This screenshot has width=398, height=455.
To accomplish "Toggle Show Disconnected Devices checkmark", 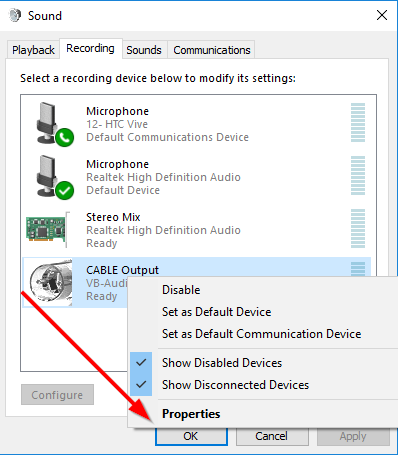I will [x=141, y=385].
